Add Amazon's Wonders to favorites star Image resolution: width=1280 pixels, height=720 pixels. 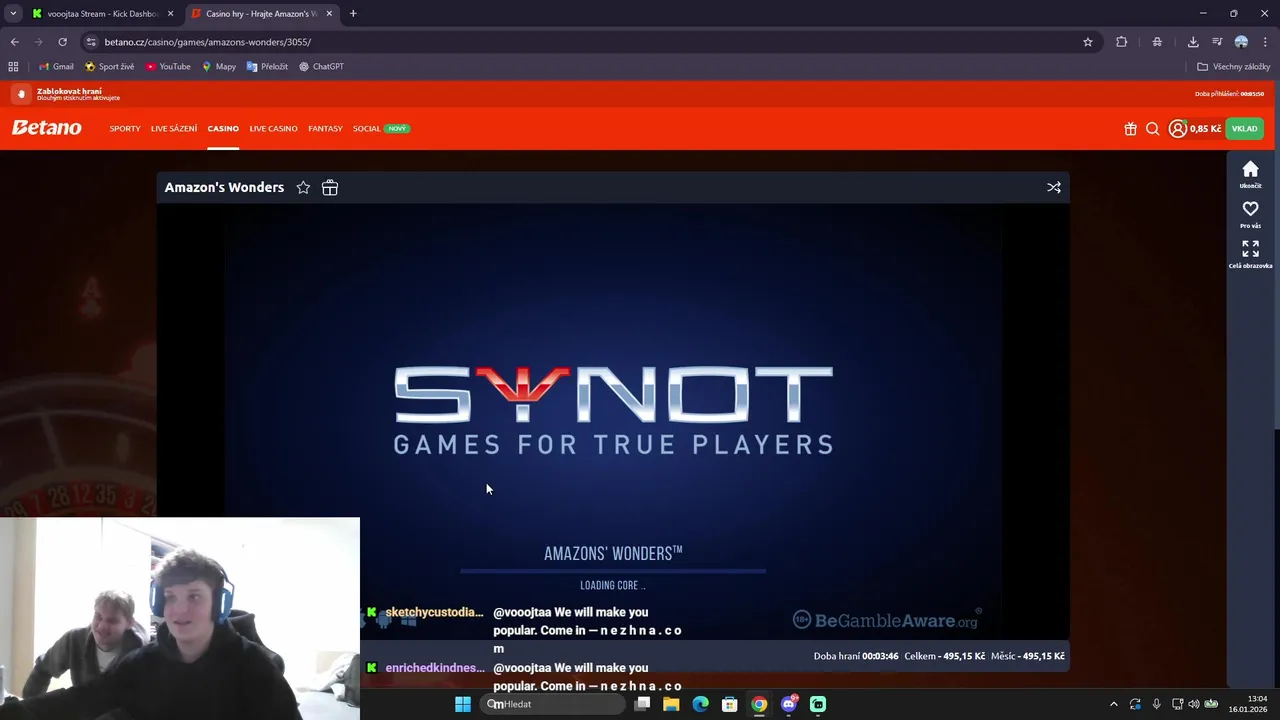point(303,187)
